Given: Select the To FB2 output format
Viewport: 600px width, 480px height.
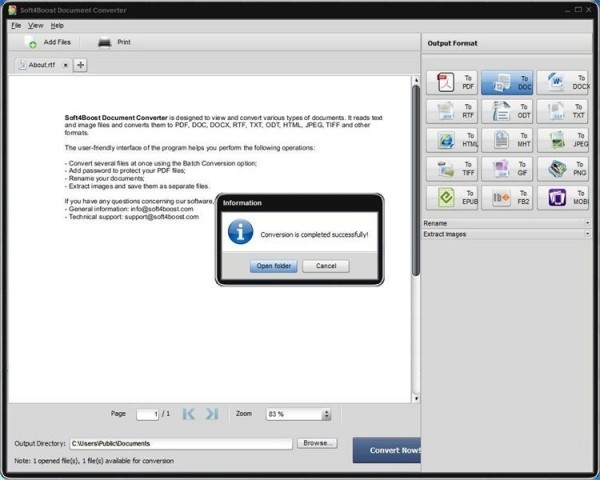Looking at the screenshot, I should 508,198.
